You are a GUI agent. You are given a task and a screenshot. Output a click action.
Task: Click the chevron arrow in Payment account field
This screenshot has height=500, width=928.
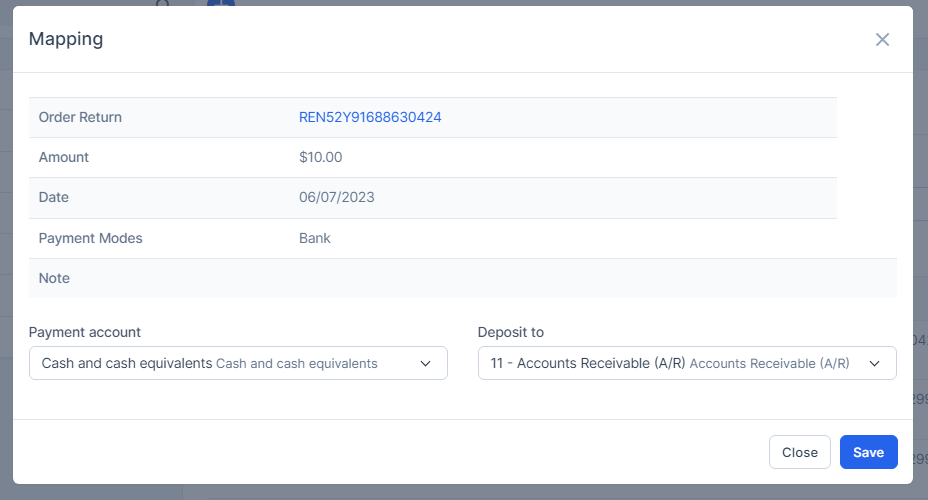click(x=425, y=364)
